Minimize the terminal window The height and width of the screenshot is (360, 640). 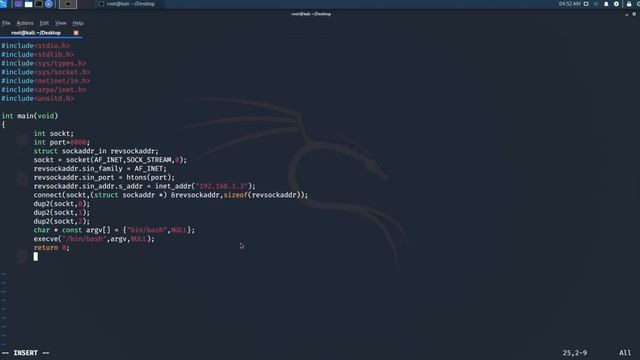[627, 14]
